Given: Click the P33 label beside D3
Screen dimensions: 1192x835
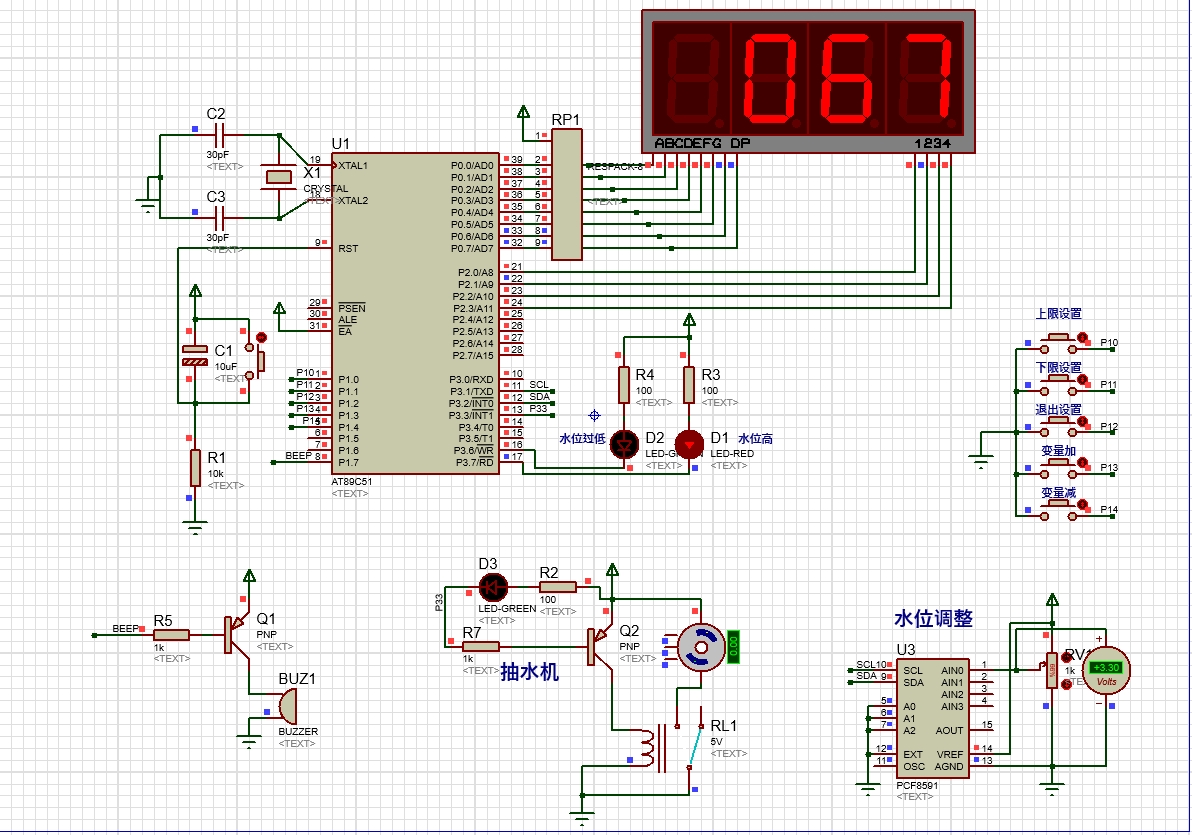Looking at the screenshot, I should pos(439,603).
